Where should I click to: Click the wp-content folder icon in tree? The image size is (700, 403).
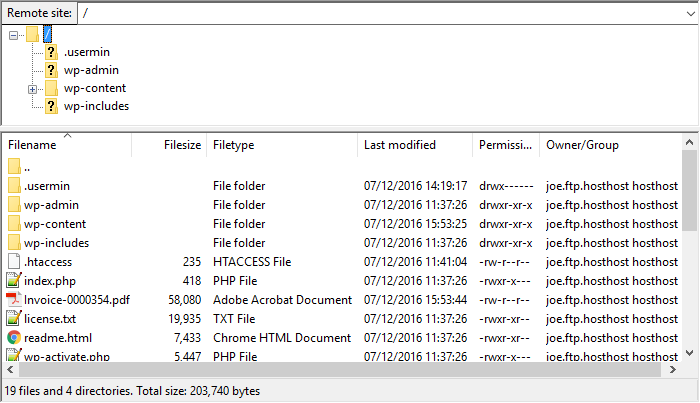pos(51,88)
